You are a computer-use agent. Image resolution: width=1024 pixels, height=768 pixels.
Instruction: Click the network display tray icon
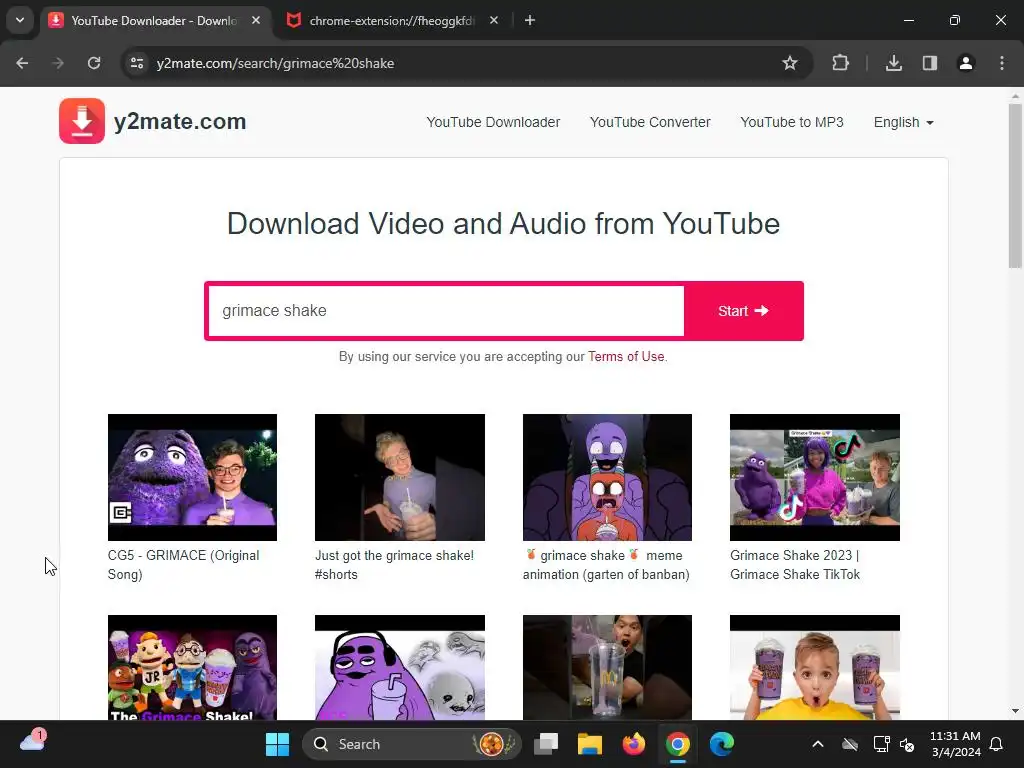pyautogui.click(x=882, y=744)
